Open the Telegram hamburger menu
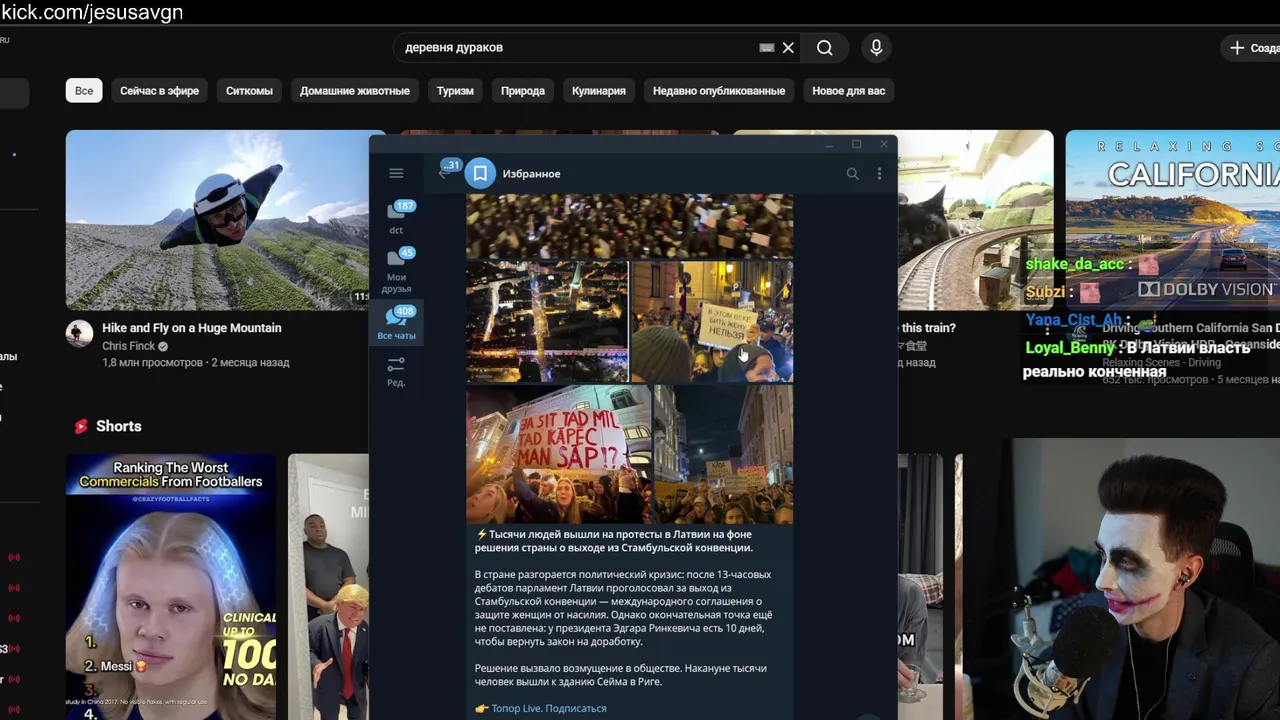The width and height of the screenshot is (1280, 720). pos(396,173)
